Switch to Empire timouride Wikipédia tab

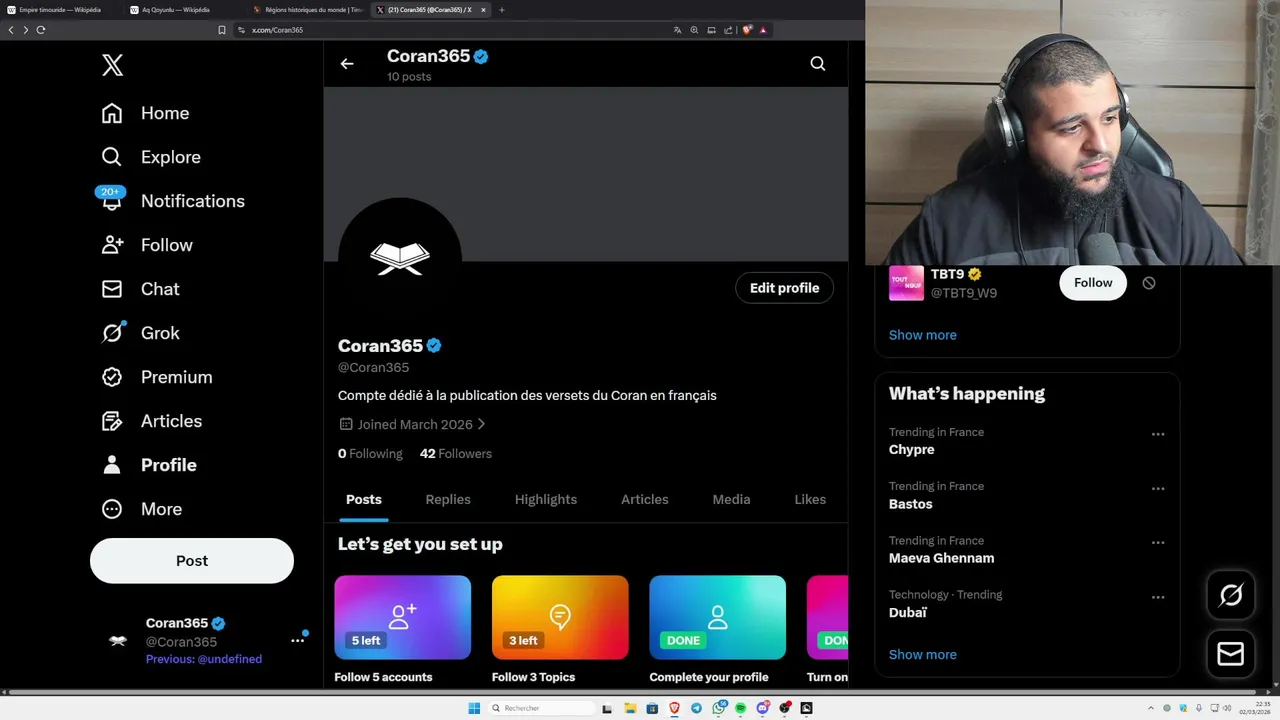pyautogui.click(x=62, y=10)
